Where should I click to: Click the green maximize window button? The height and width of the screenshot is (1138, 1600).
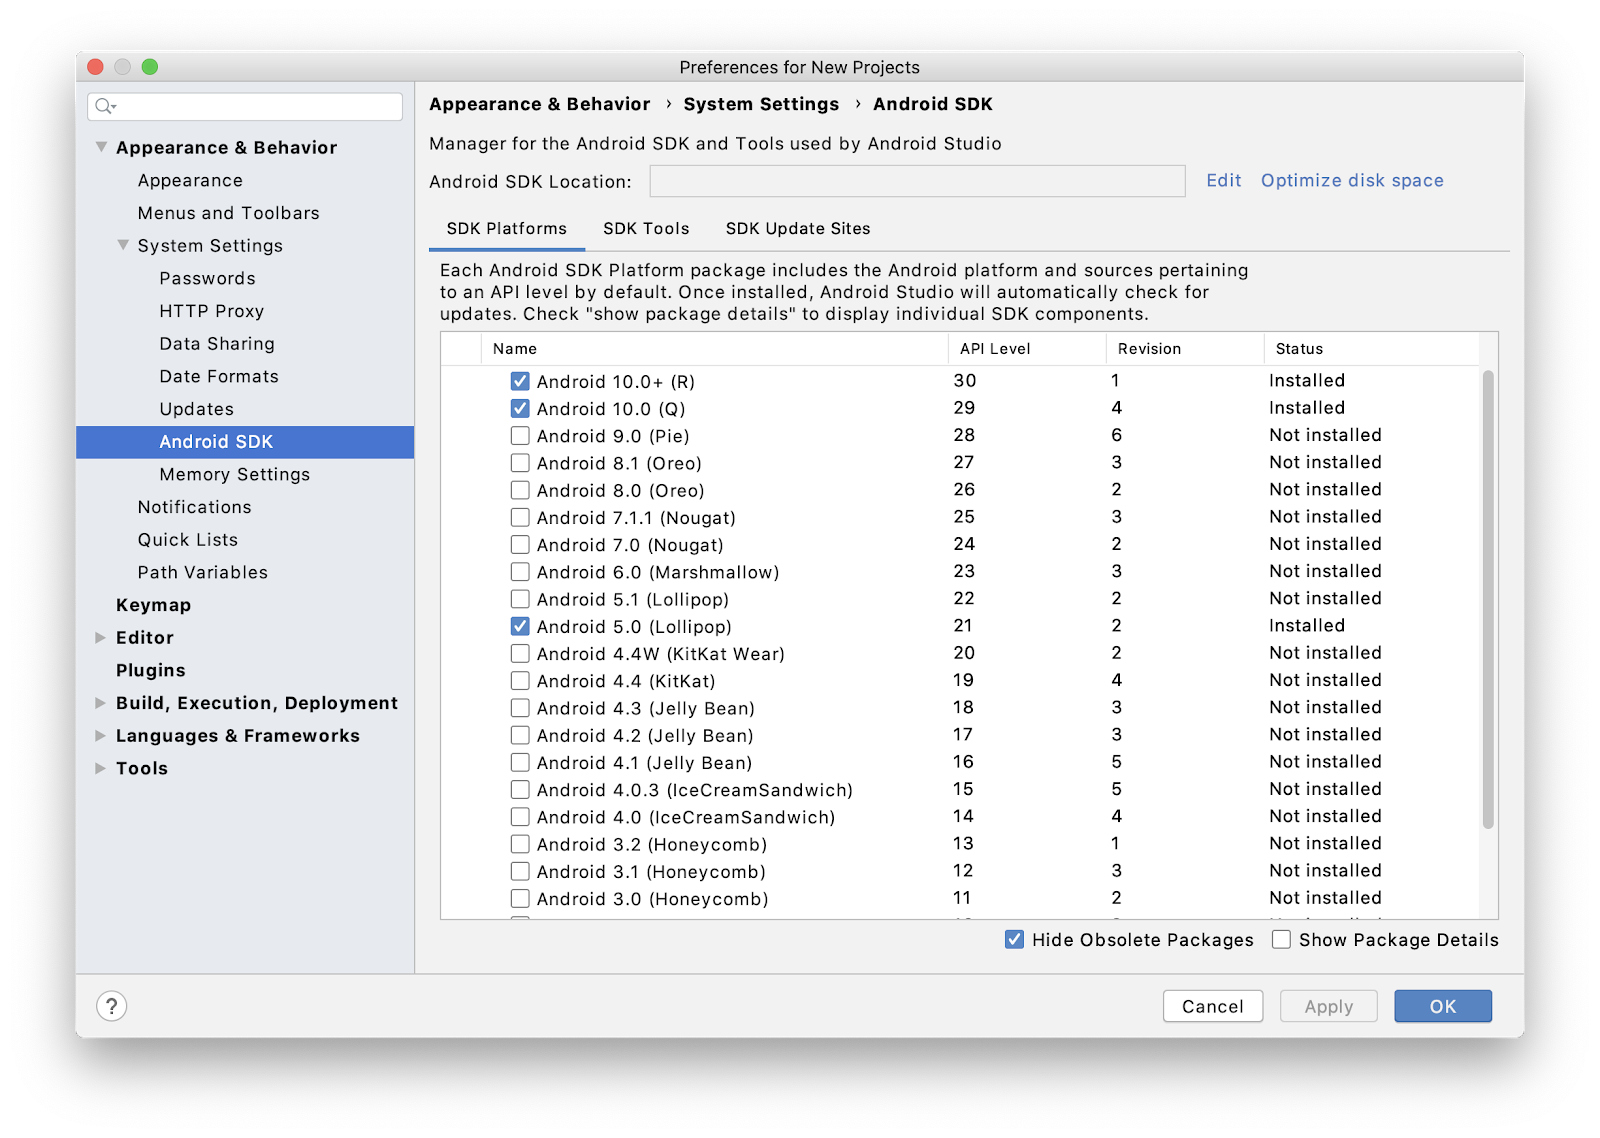pos(150,67)
